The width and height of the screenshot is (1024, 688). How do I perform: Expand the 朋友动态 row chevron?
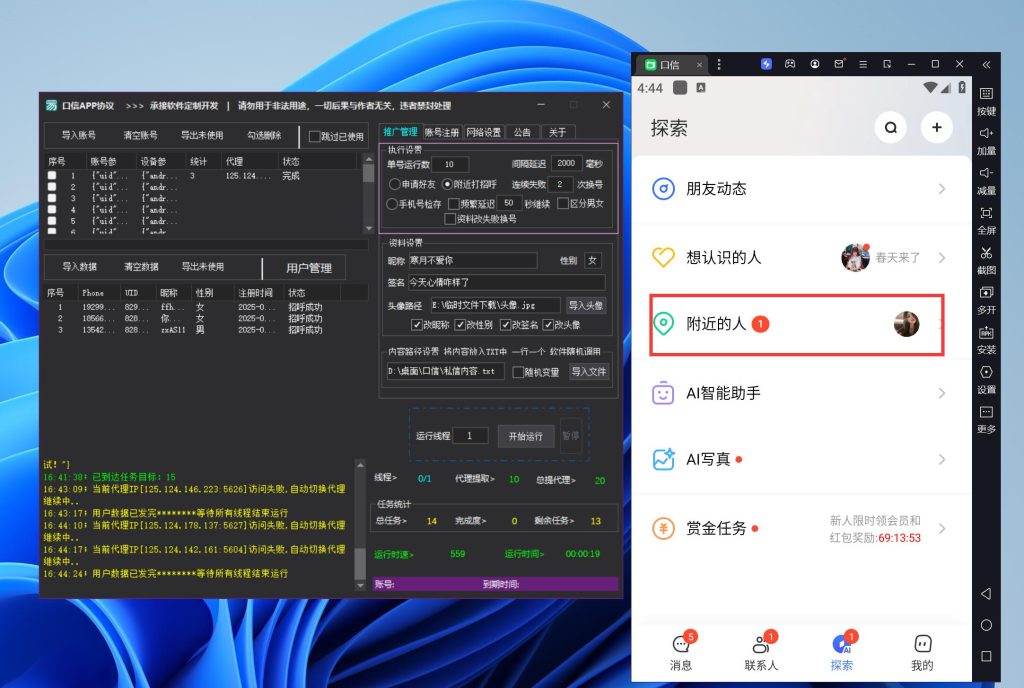pyautogui.click(x=942, y=189)
